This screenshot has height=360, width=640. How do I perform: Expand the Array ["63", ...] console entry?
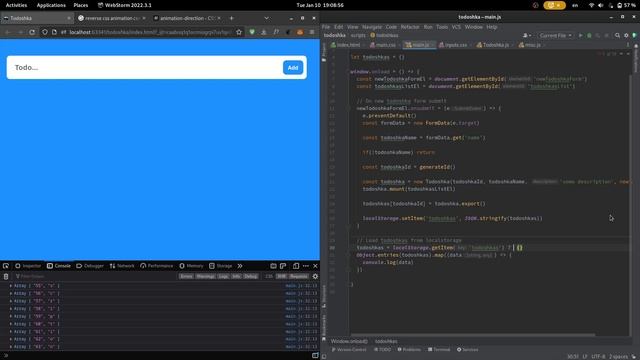(11, 347)
